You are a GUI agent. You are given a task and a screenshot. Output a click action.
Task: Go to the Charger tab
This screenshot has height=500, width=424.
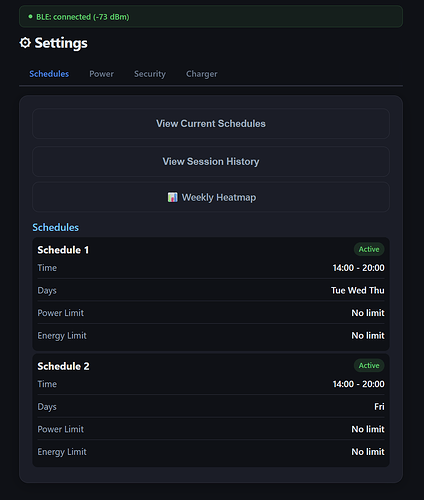point(201,74)
